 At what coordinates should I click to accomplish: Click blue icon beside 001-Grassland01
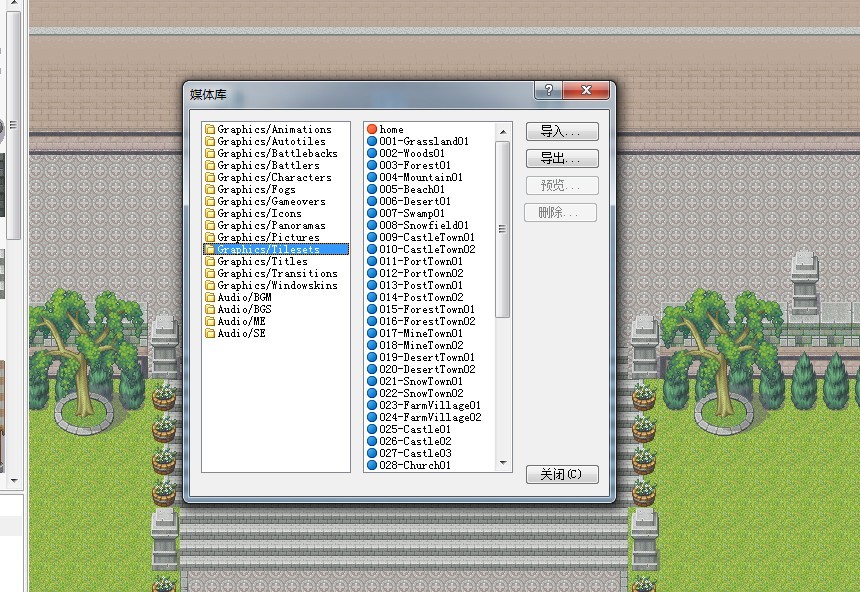372,142
